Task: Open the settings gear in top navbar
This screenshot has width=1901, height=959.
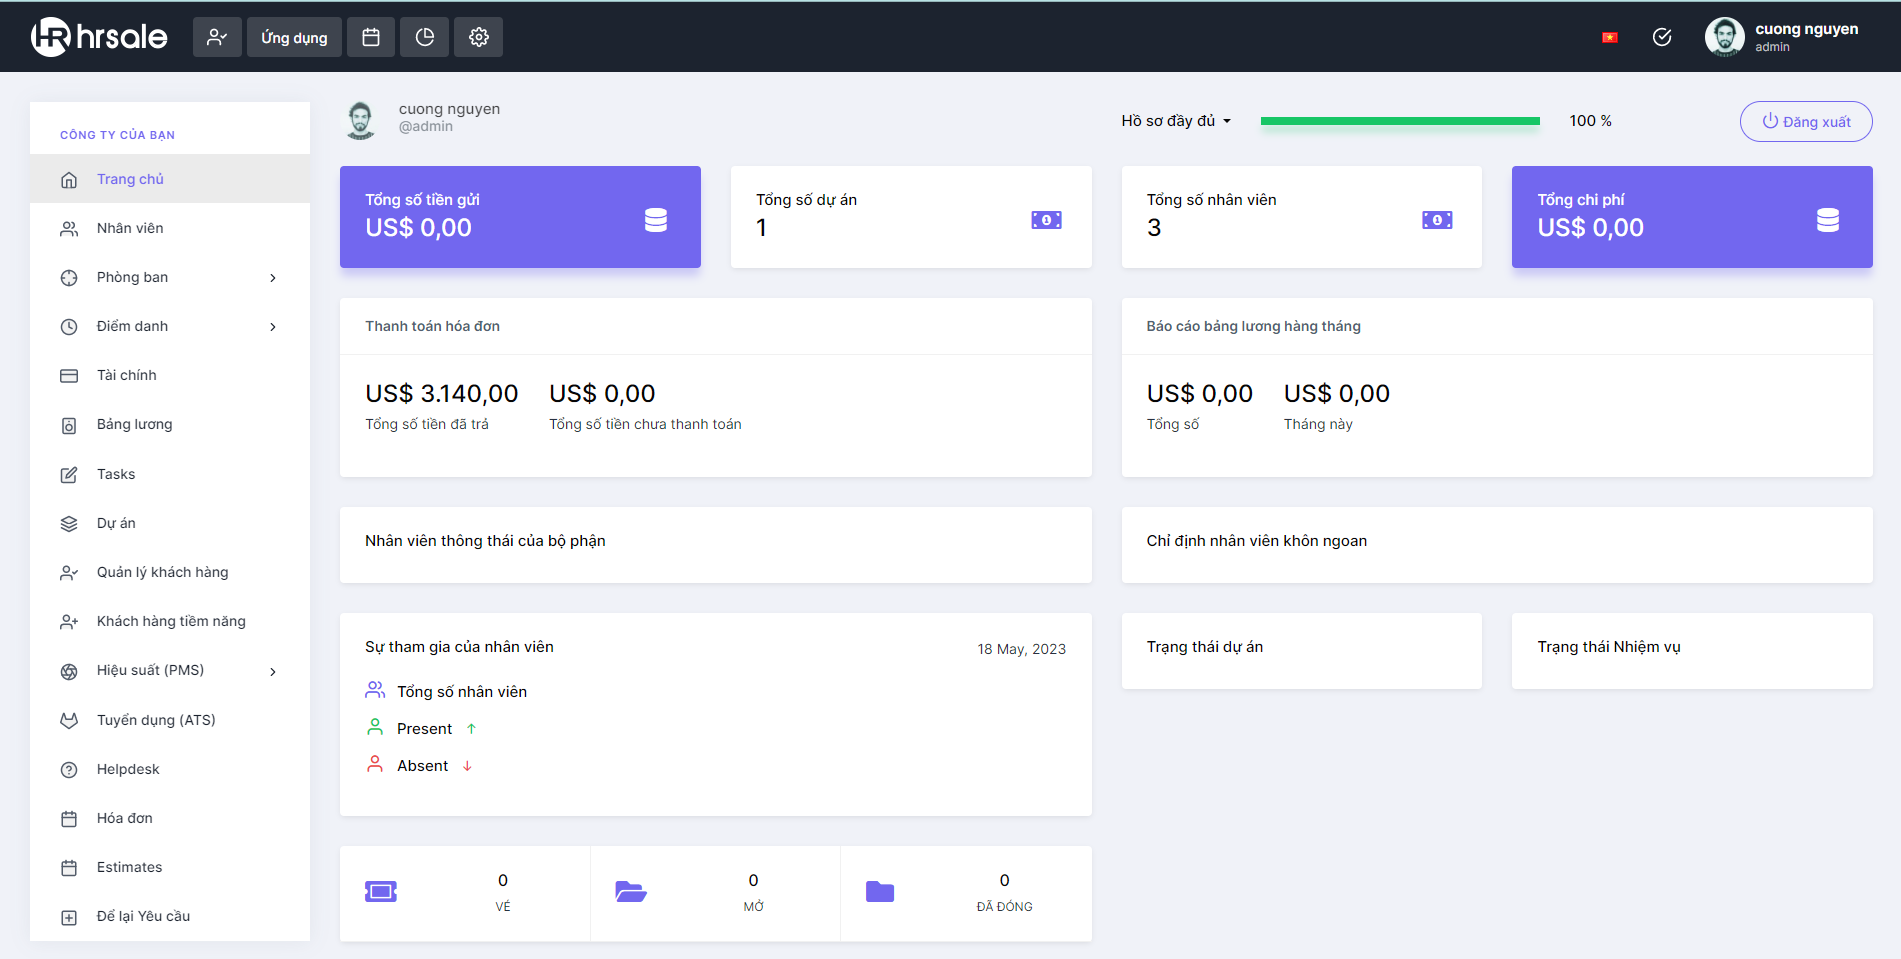Action: click(x=479, y=37)
